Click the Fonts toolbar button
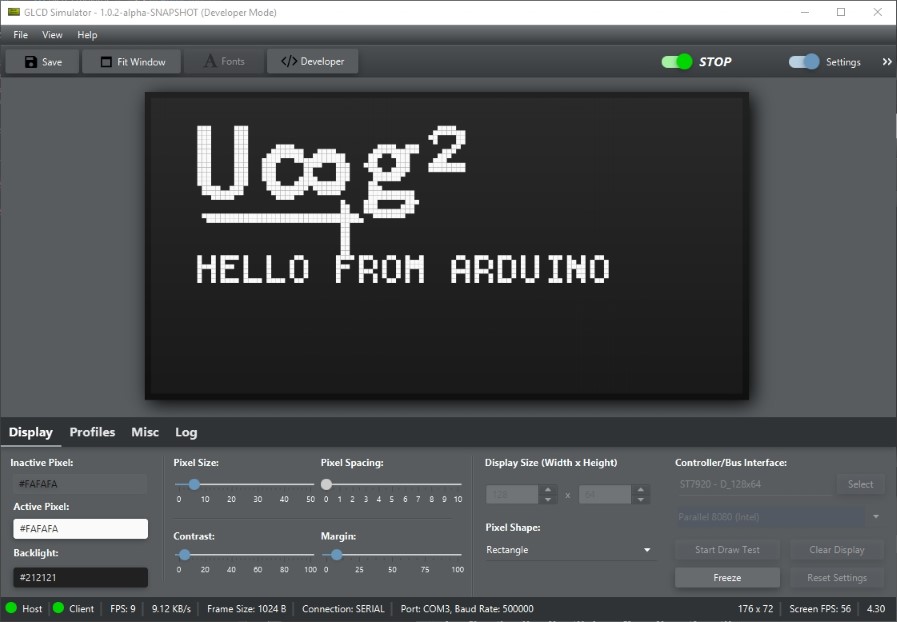 point(224,61)
